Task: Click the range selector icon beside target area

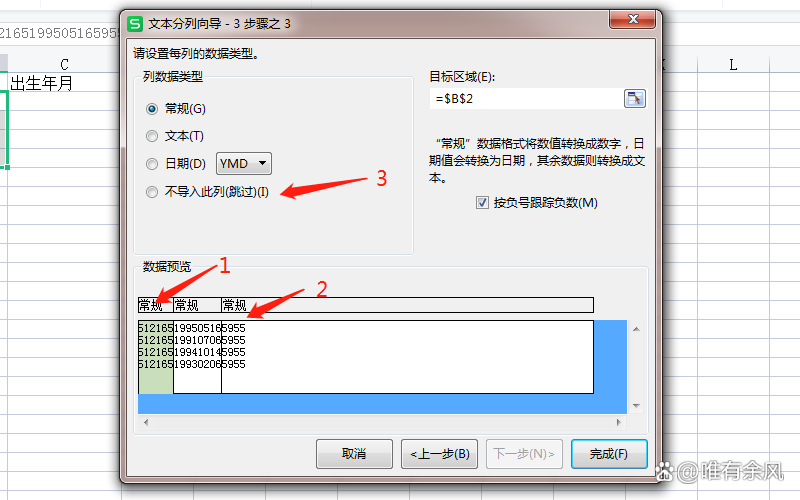Action: pyautogui.click(x=635, y=98)
